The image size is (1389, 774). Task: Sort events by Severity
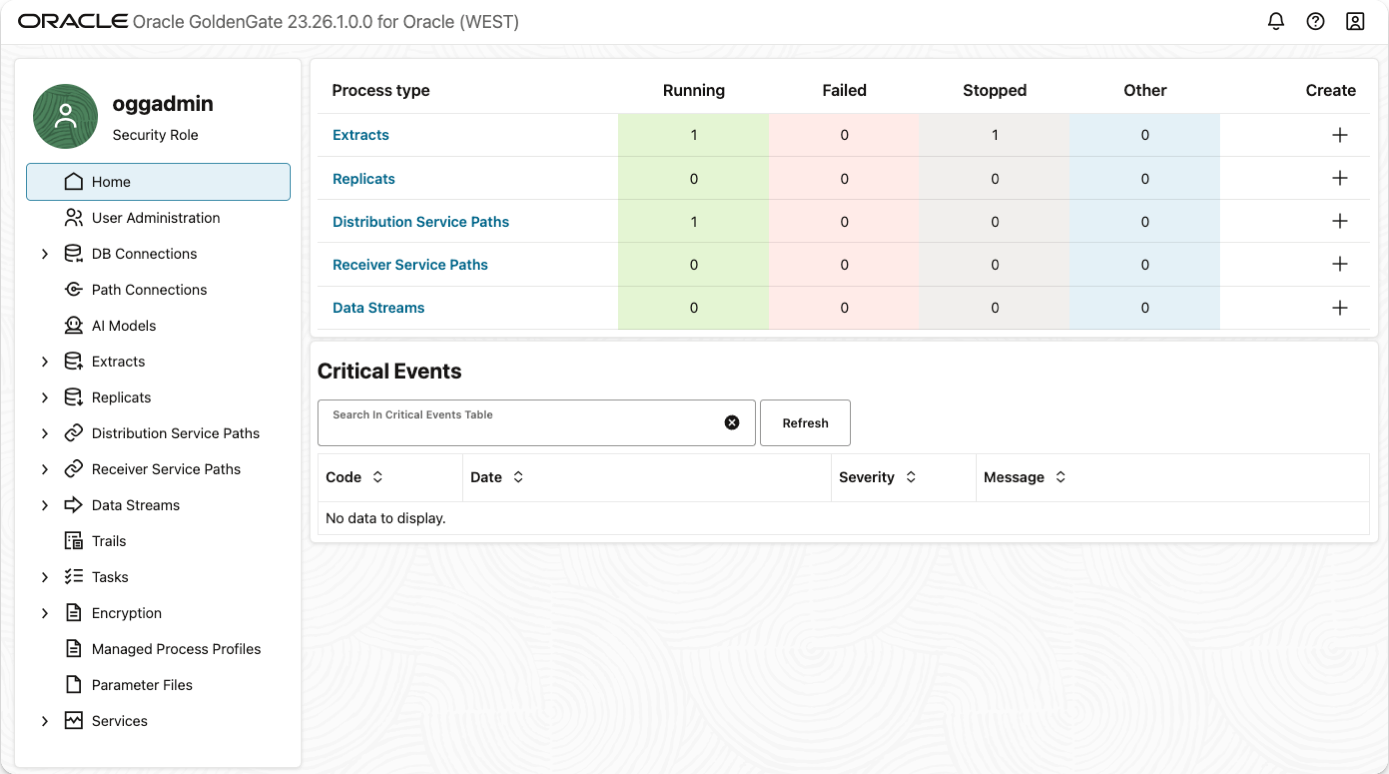(911, 477)
